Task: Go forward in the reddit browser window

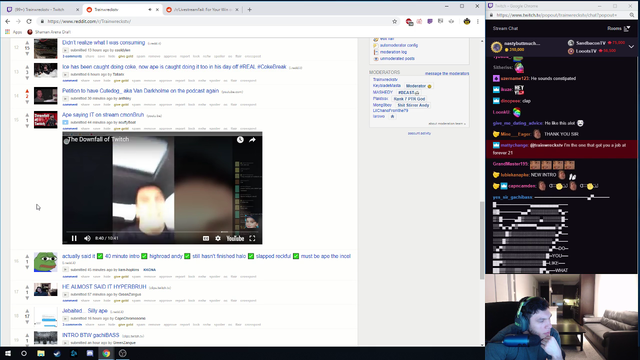Action: pos(18,21)
